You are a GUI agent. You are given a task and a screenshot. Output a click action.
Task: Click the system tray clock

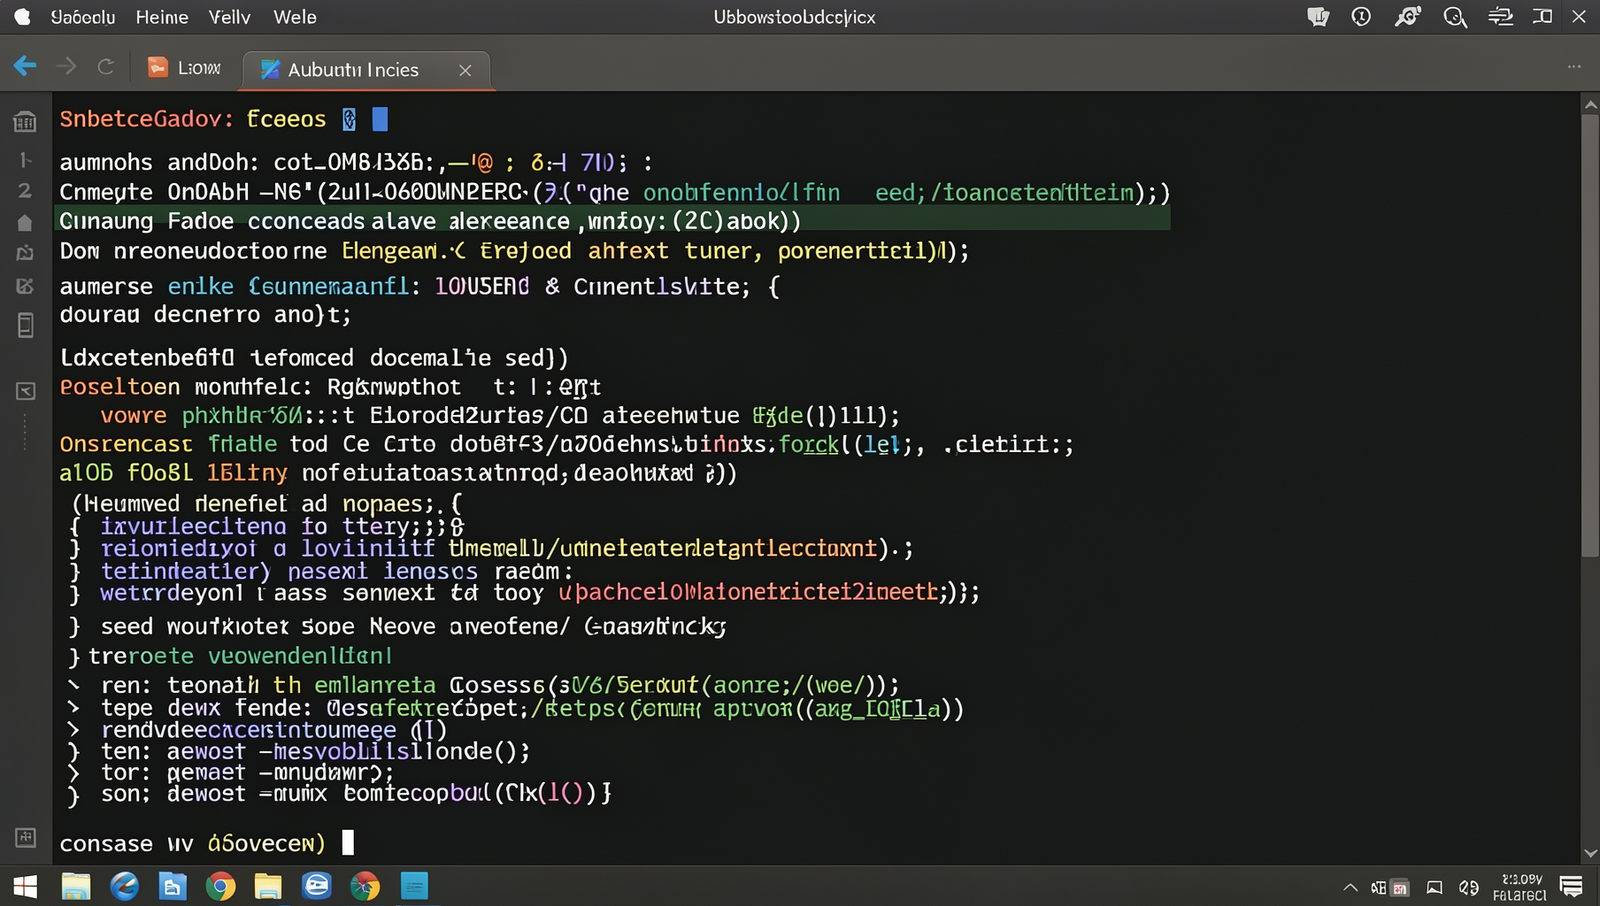(x=1519, y=887)
